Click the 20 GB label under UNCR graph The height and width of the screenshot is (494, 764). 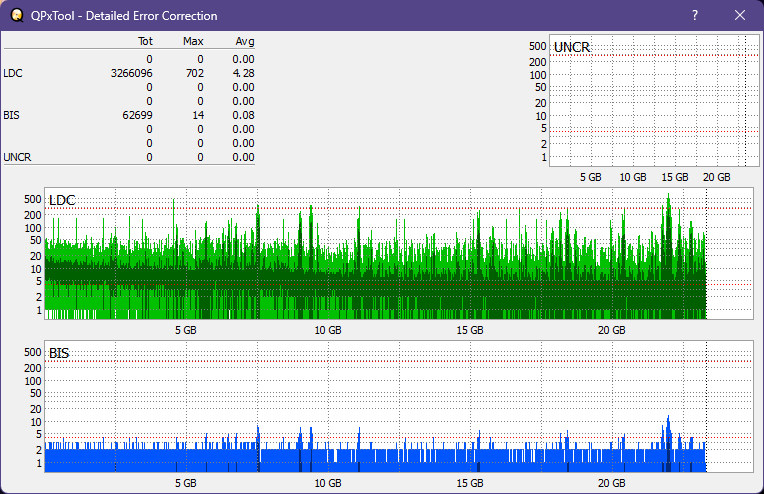point(717,177)
